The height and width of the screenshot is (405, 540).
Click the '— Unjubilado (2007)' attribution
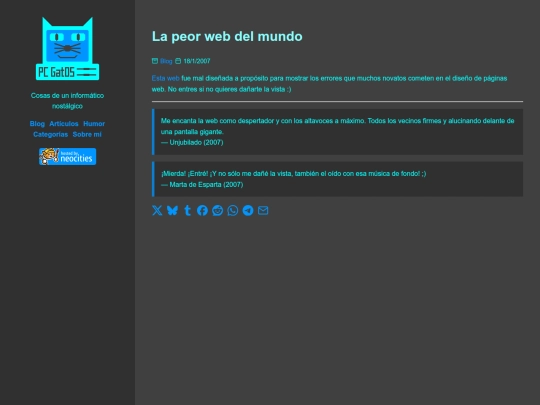pyautogui.click(x=192, y=142)
